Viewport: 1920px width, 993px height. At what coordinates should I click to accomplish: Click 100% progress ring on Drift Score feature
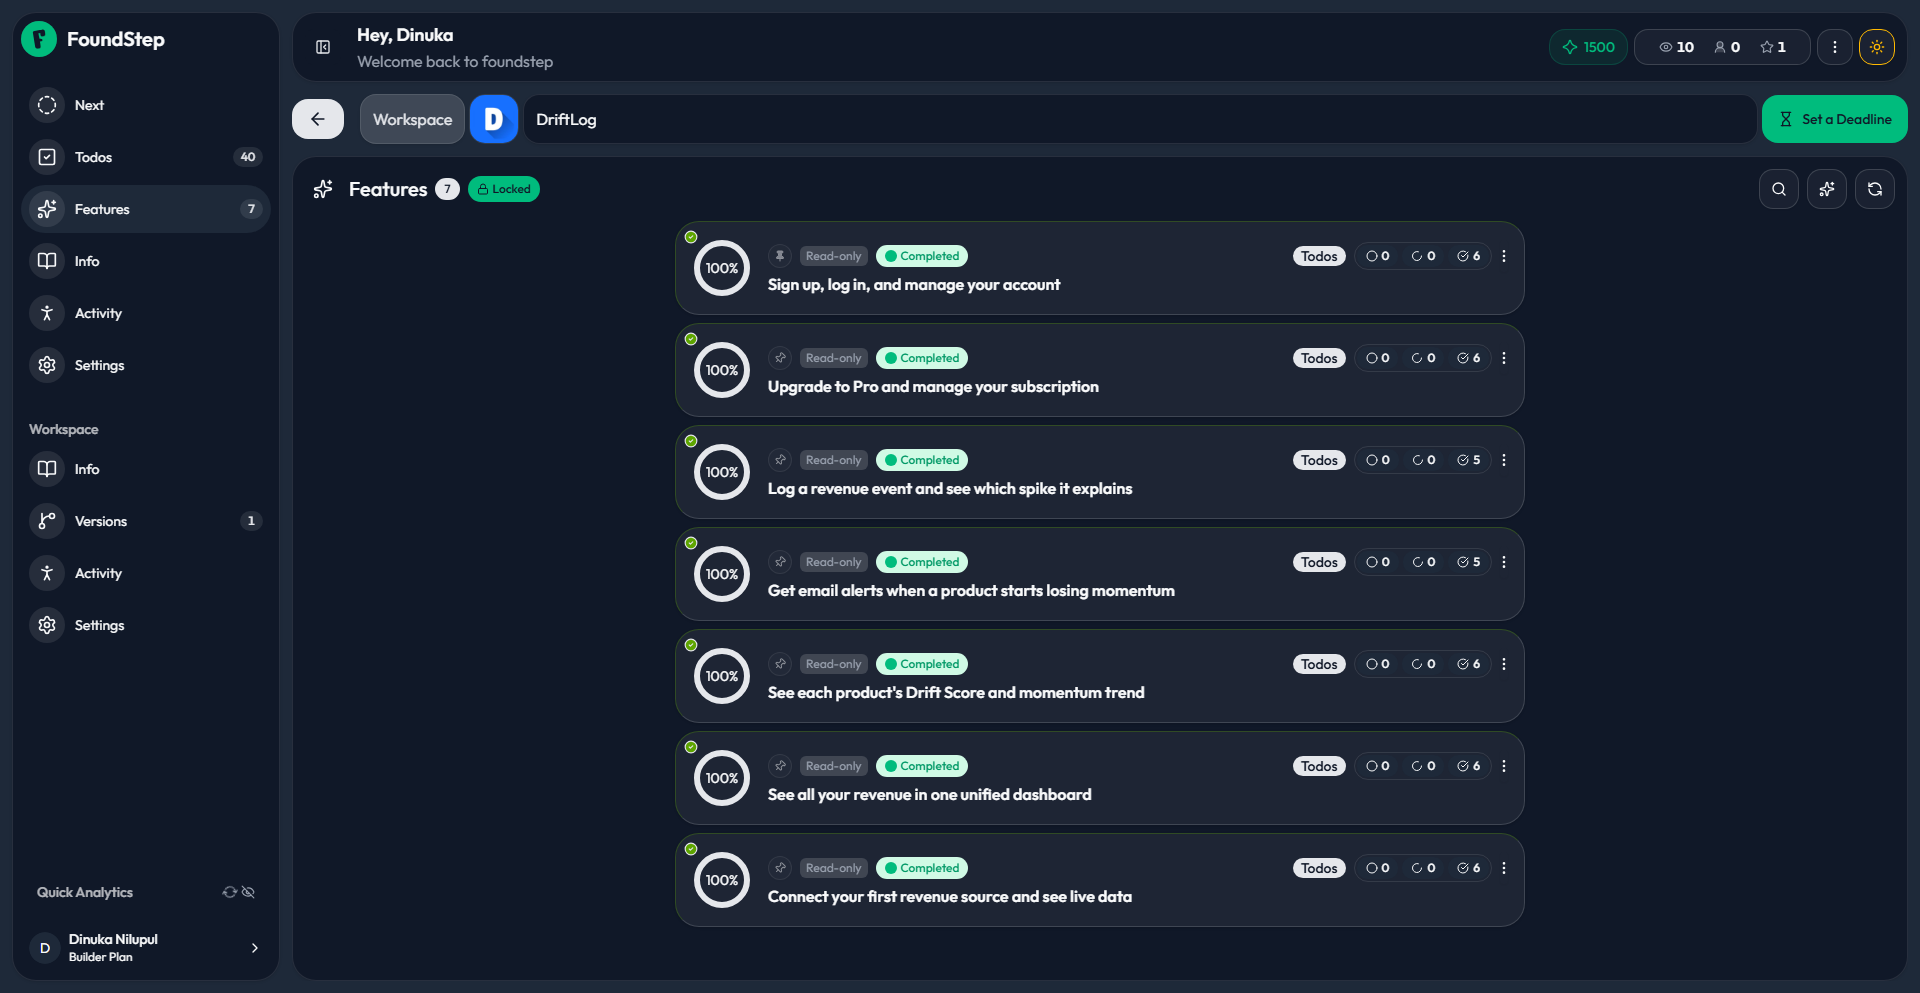point(722,676)
